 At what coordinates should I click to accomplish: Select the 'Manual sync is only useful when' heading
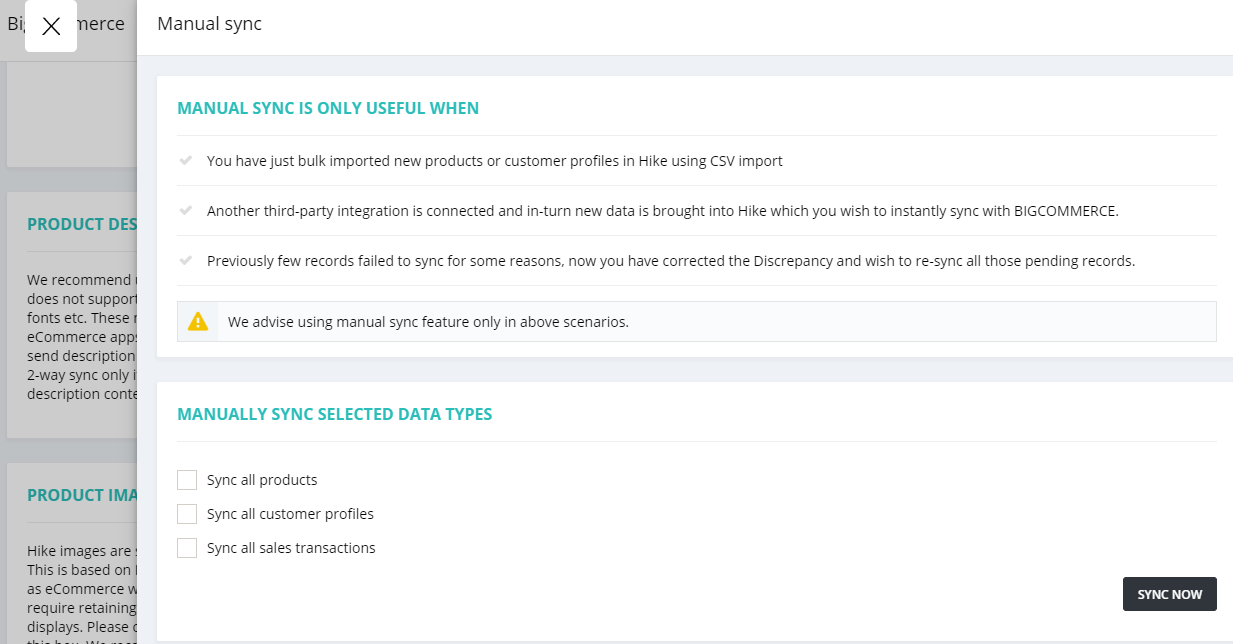point(328,108)
